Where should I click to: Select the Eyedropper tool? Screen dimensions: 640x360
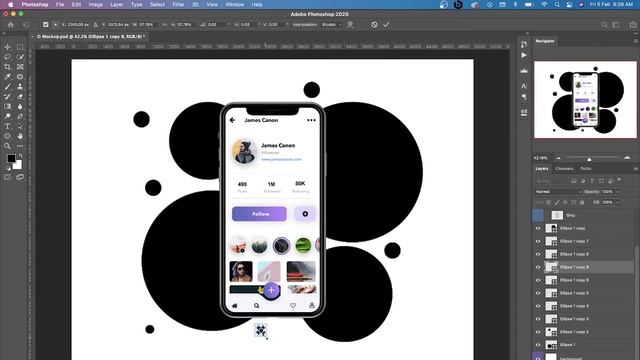pos(7,77)
